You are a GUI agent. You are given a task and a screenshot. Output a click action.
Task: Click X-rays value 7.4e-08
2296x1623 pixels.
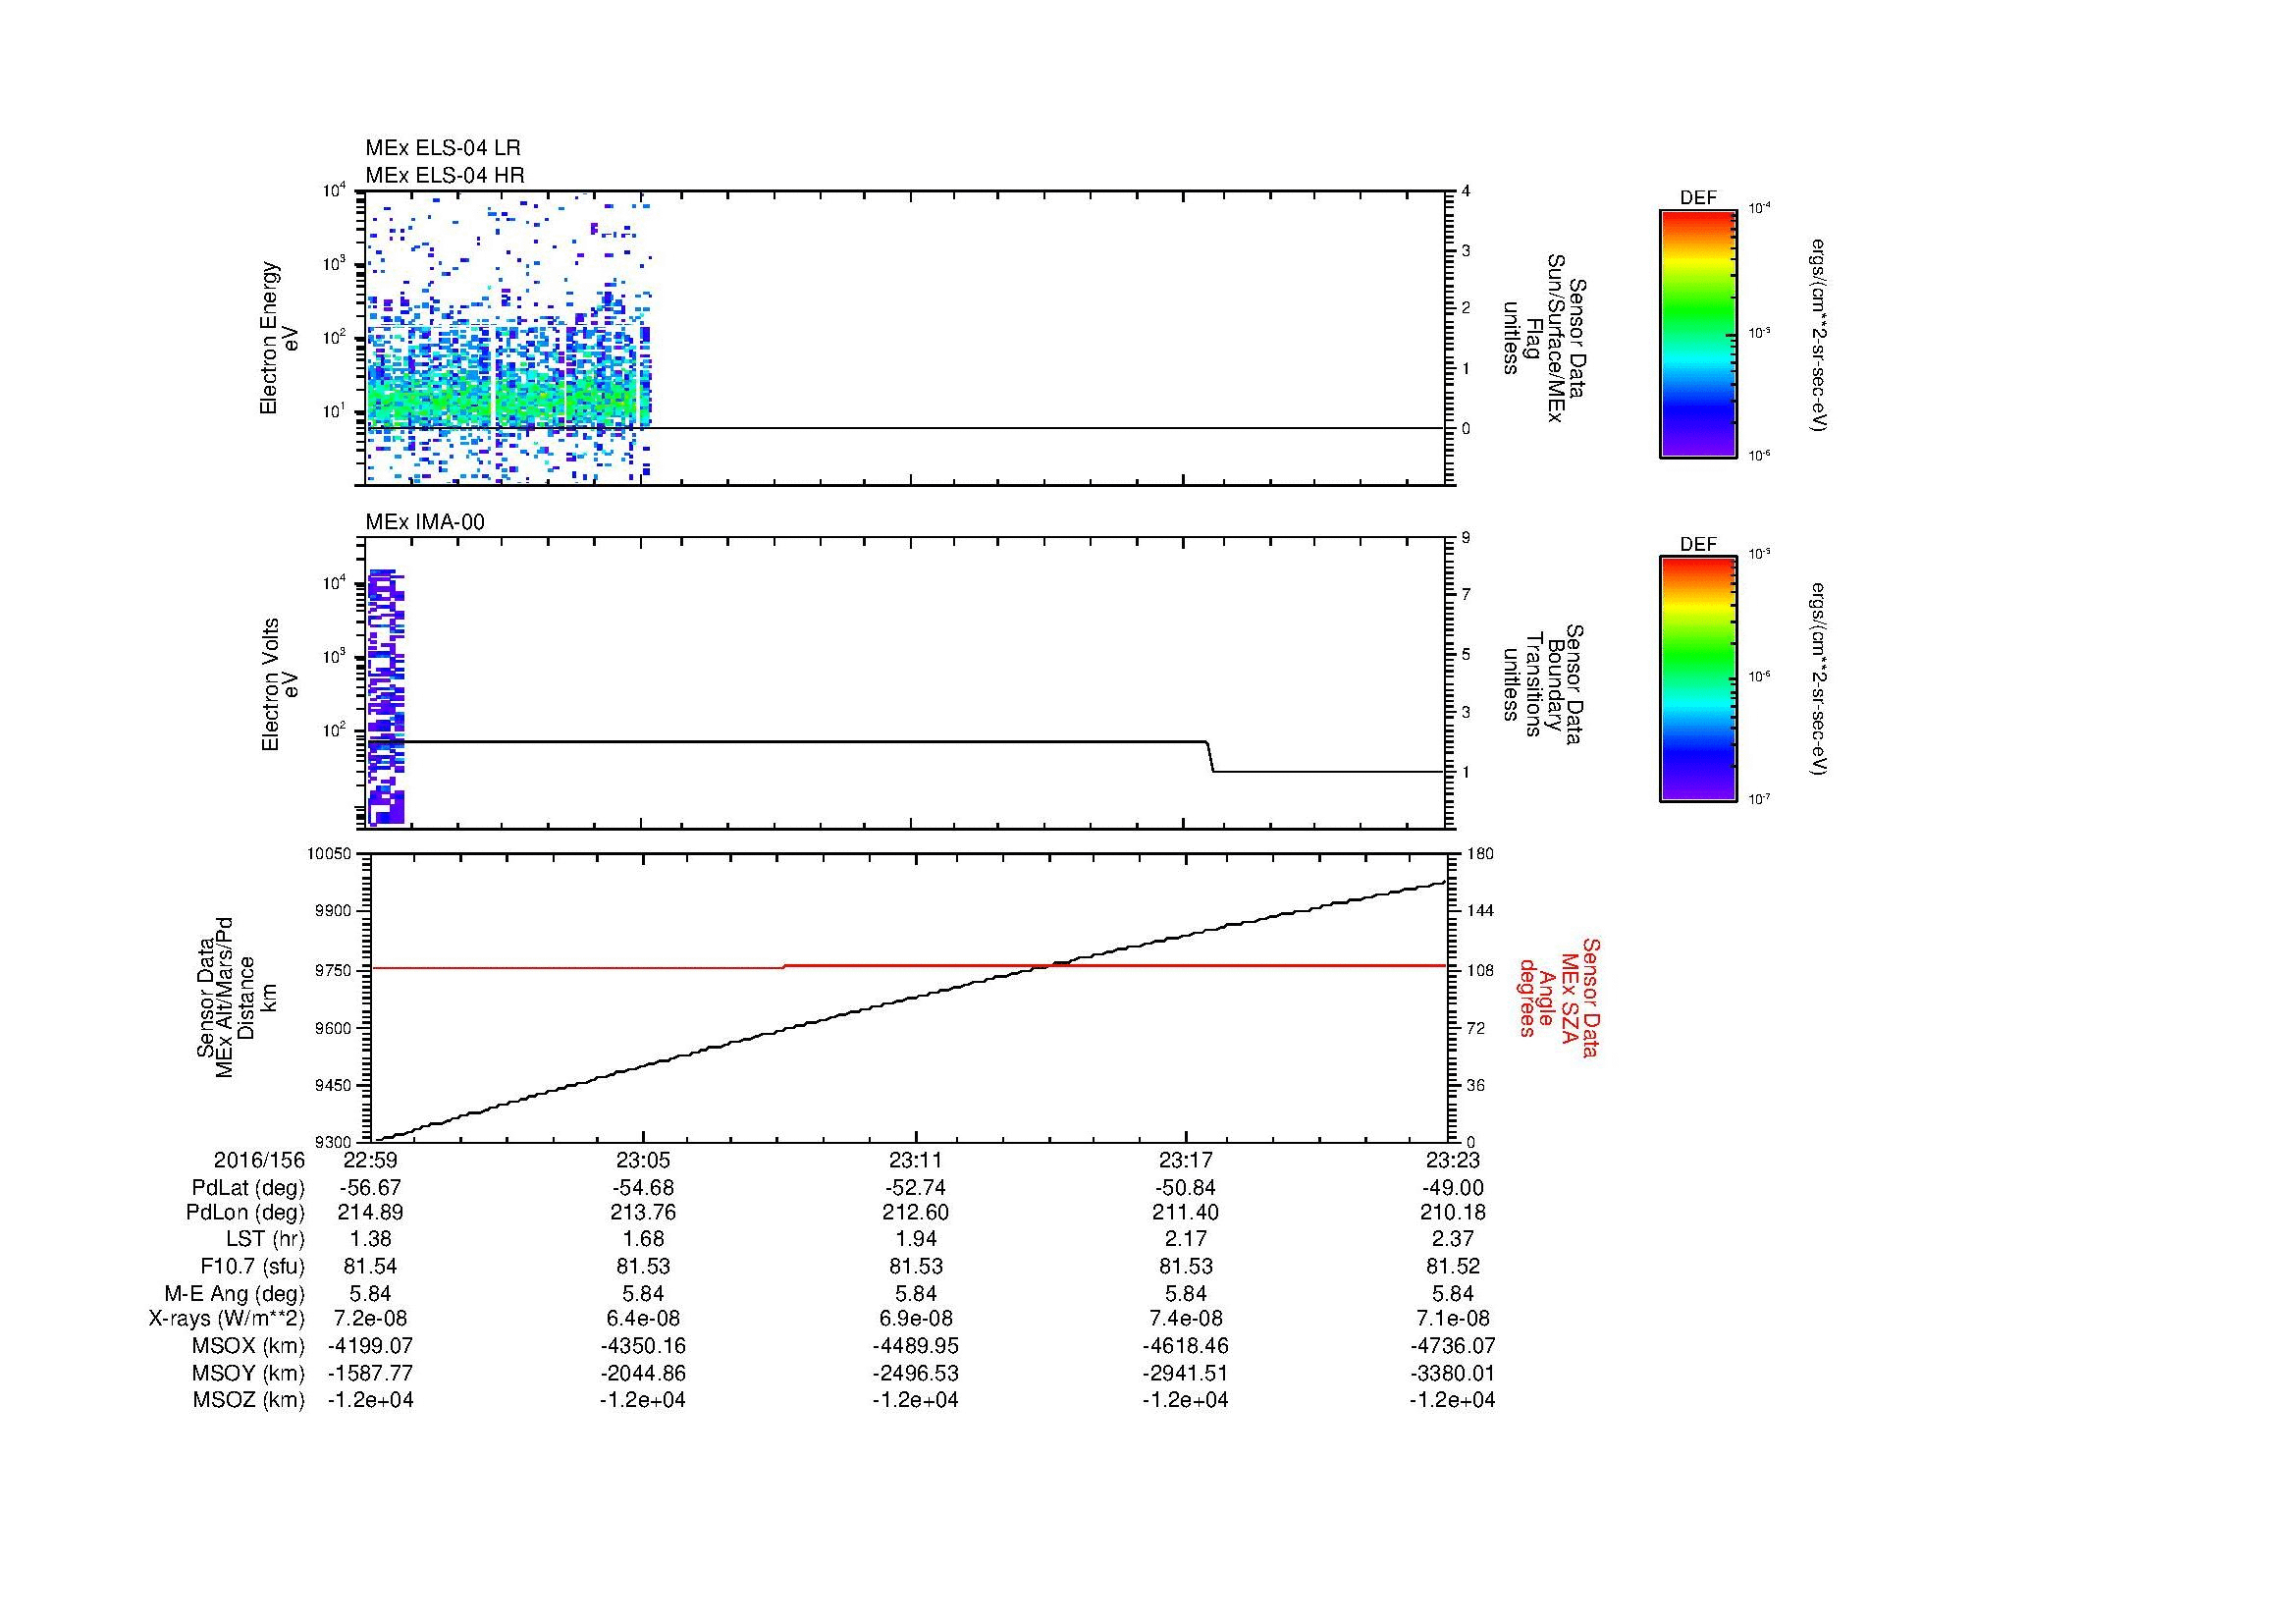1185,1320
